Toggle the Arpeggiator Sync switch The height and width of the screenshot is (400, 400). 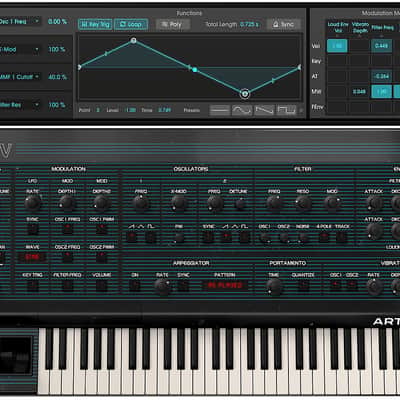[x=183, y=285]
